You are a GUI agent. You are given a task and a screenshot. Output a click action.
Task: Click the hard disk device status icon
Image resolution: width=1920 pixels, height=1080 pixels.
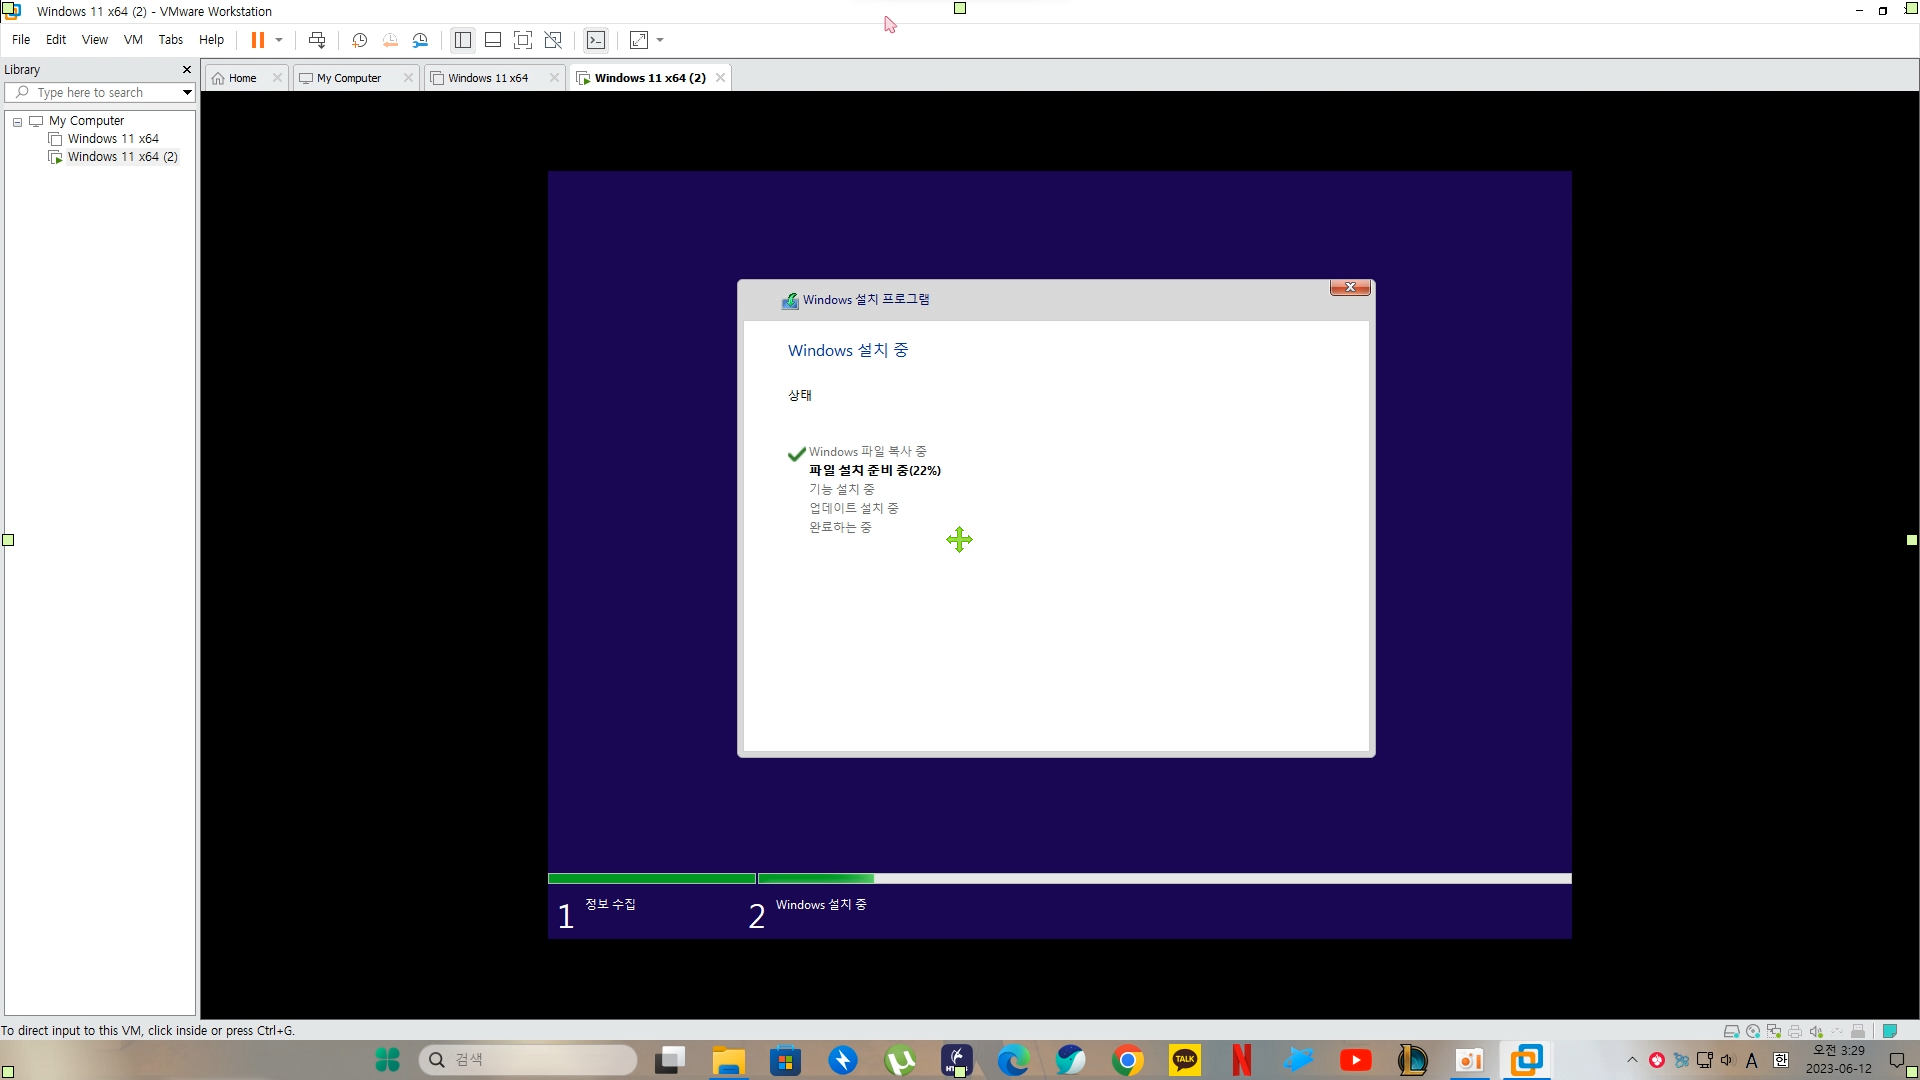(1731, 1031)
